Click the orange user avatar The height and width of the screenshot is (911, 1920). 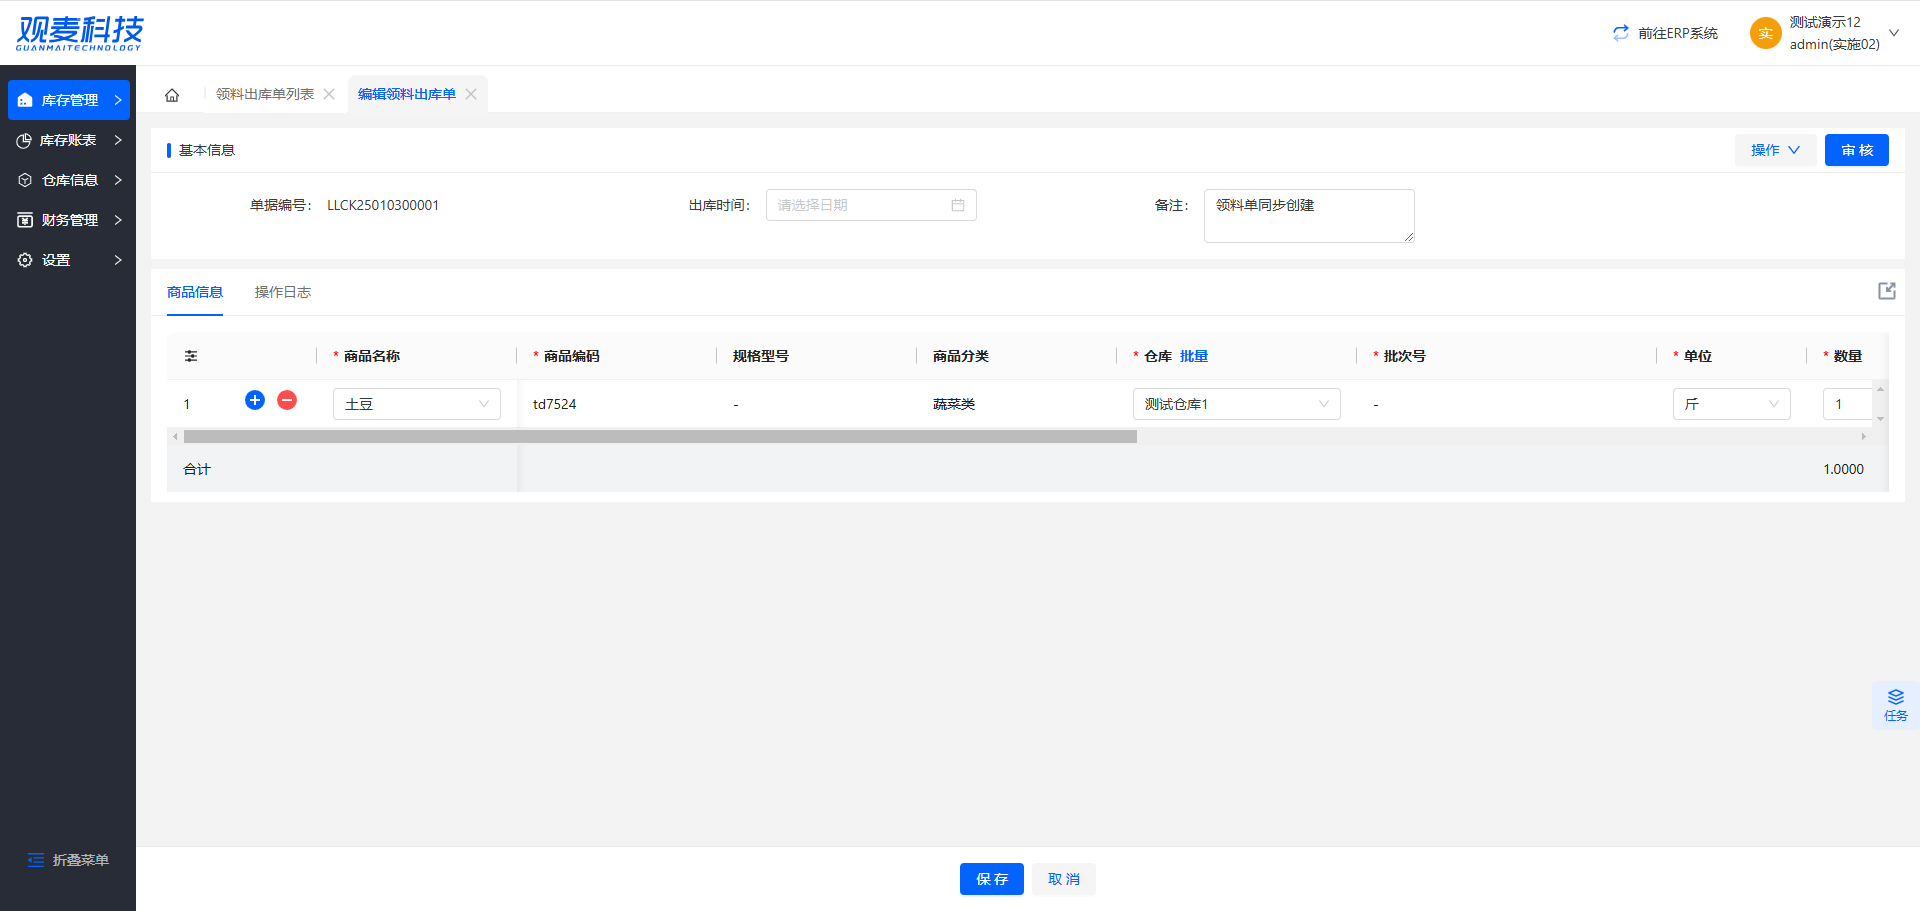(1766, 33)
